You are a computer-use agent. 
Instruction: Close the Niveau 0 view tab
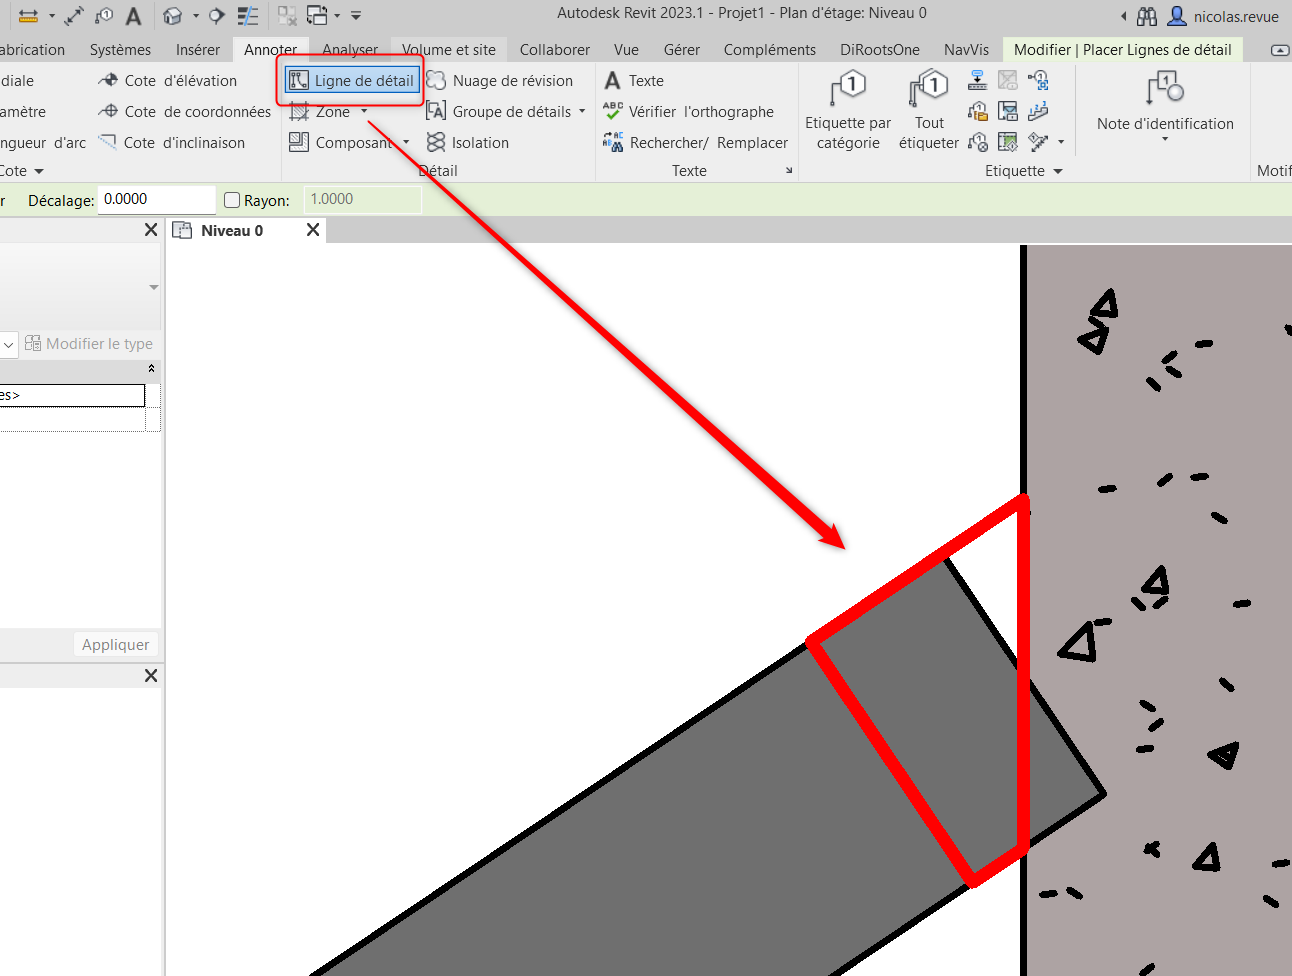pos(313,230)
